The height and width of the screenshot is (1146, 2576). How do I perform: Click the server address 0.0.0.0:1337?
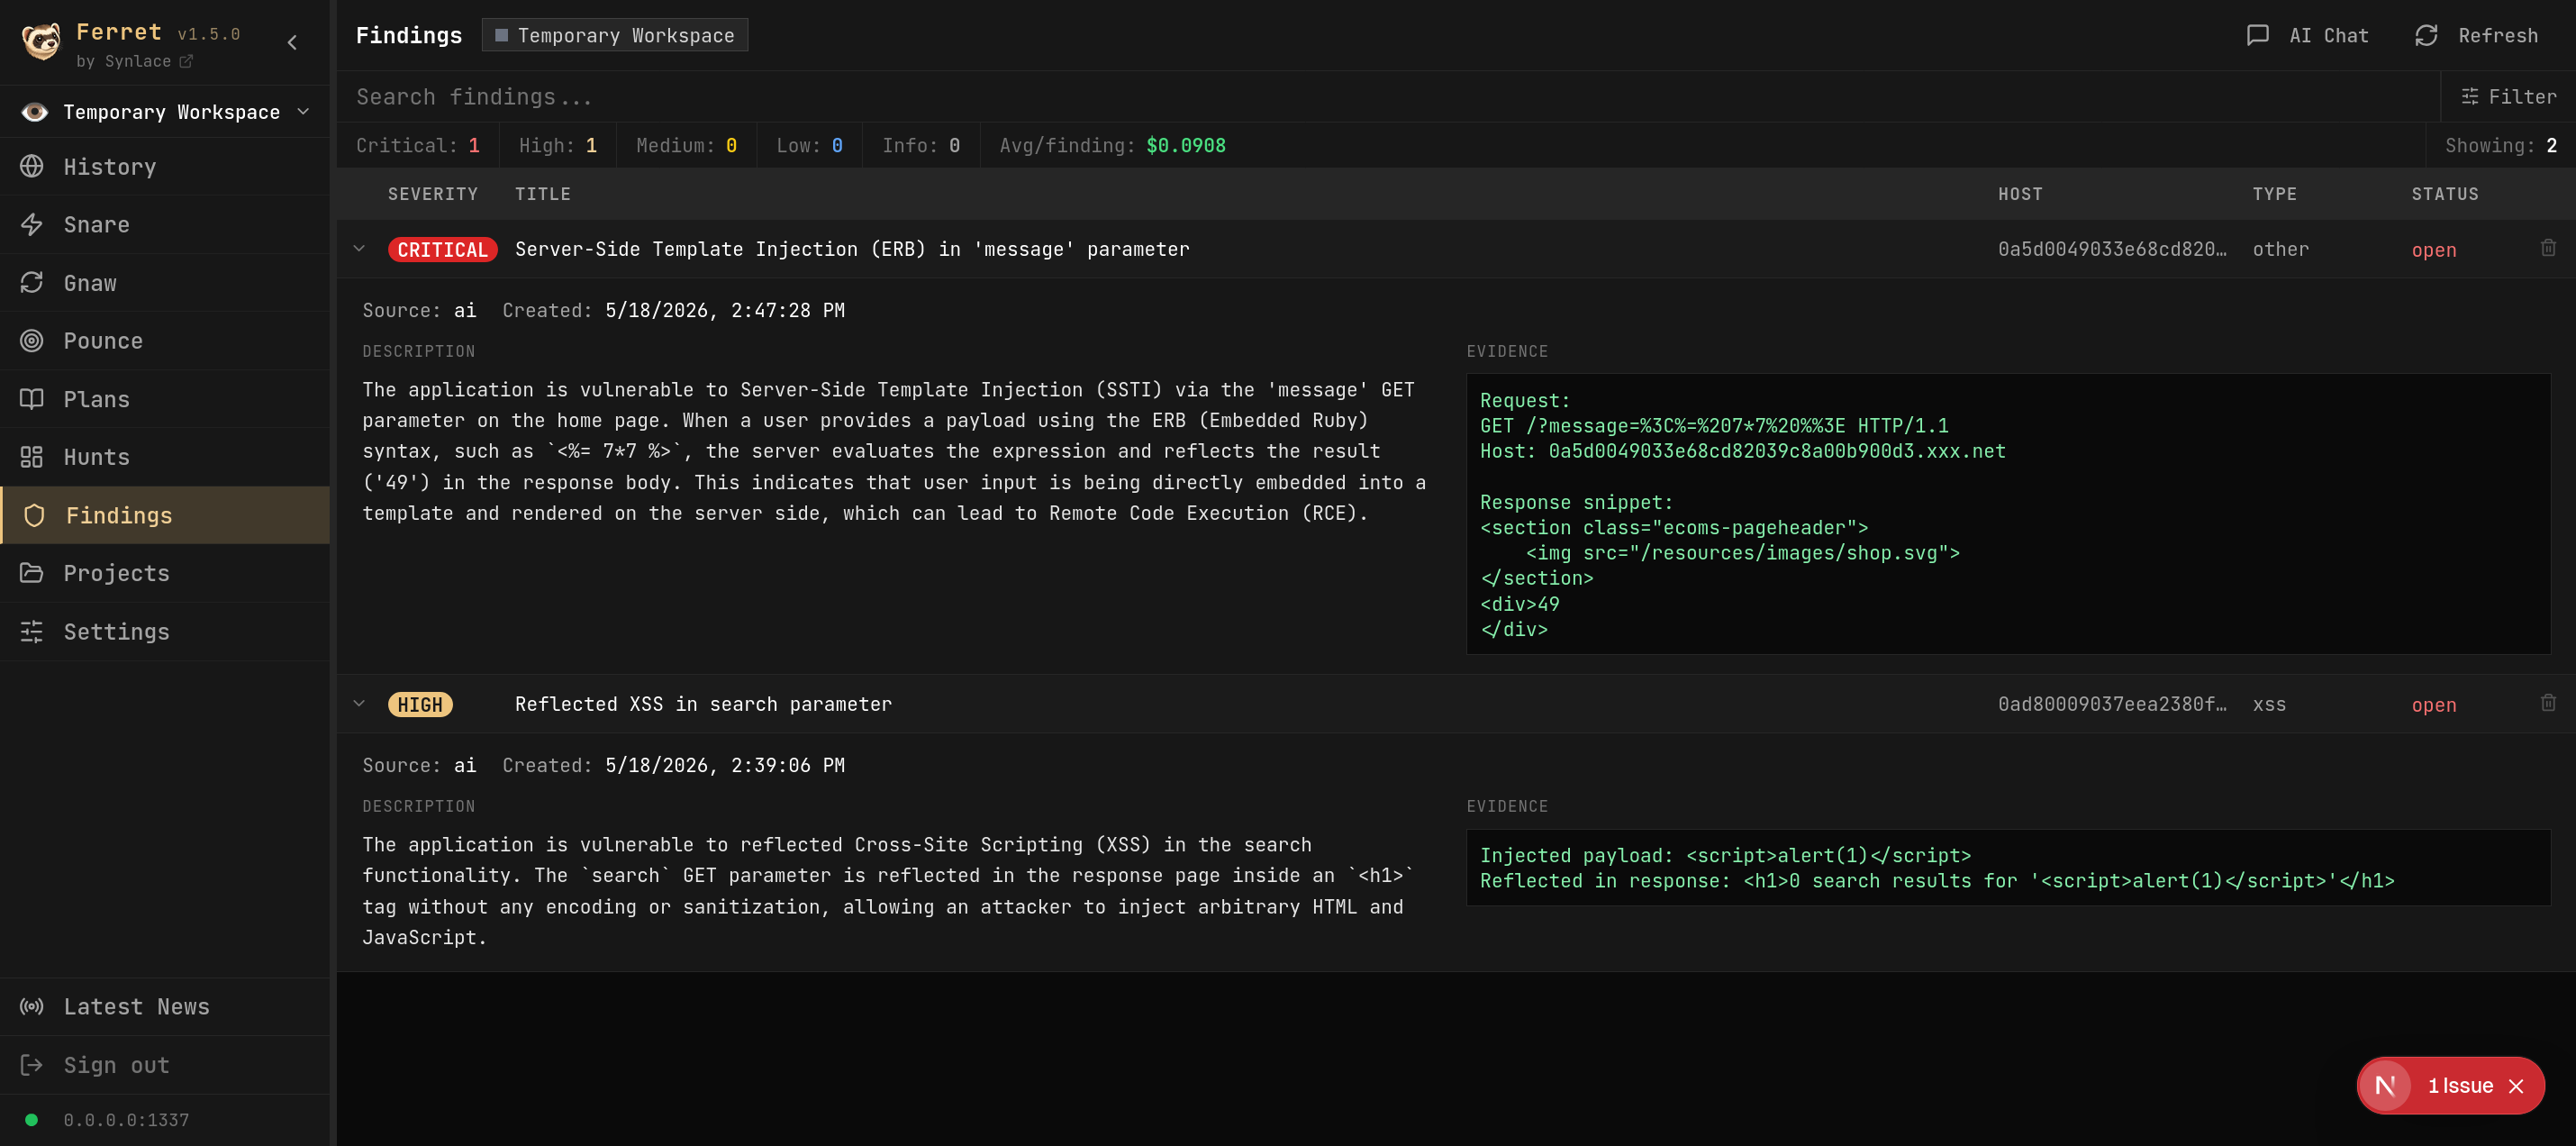(126, 1120)
